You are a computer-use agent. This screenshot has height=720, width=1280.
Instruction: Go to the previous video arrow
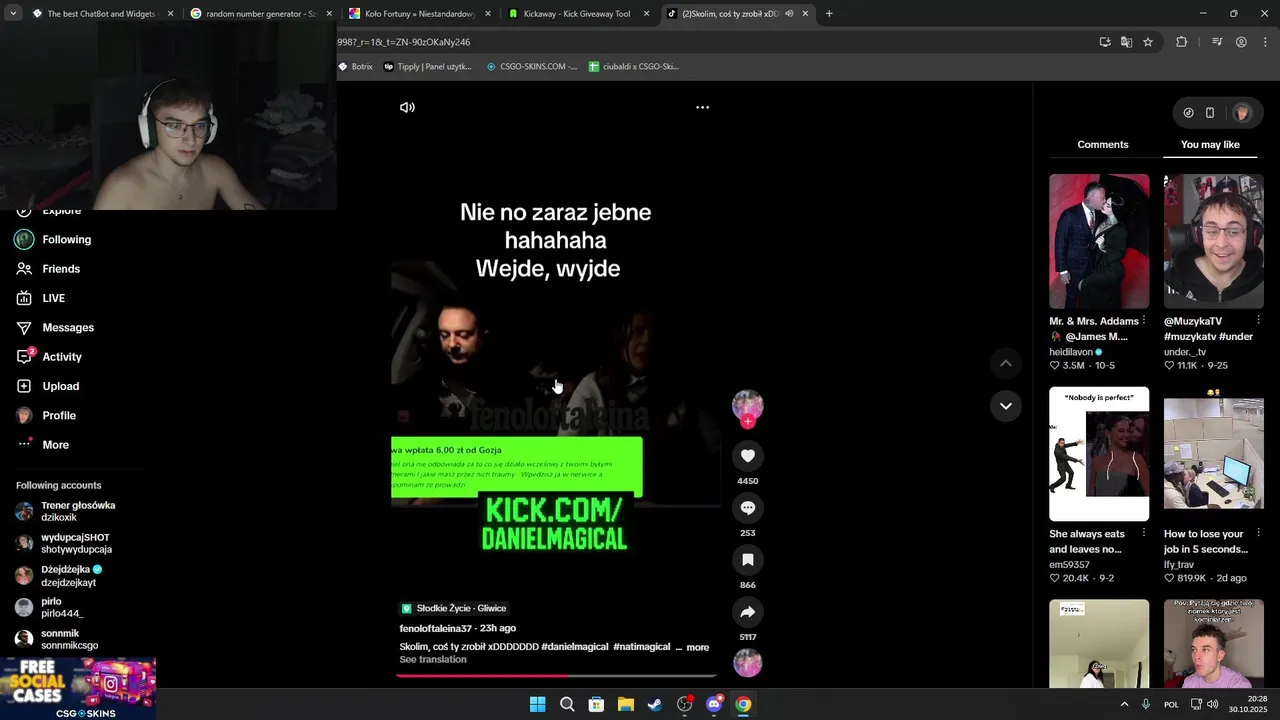click(x=1005, y=363)
